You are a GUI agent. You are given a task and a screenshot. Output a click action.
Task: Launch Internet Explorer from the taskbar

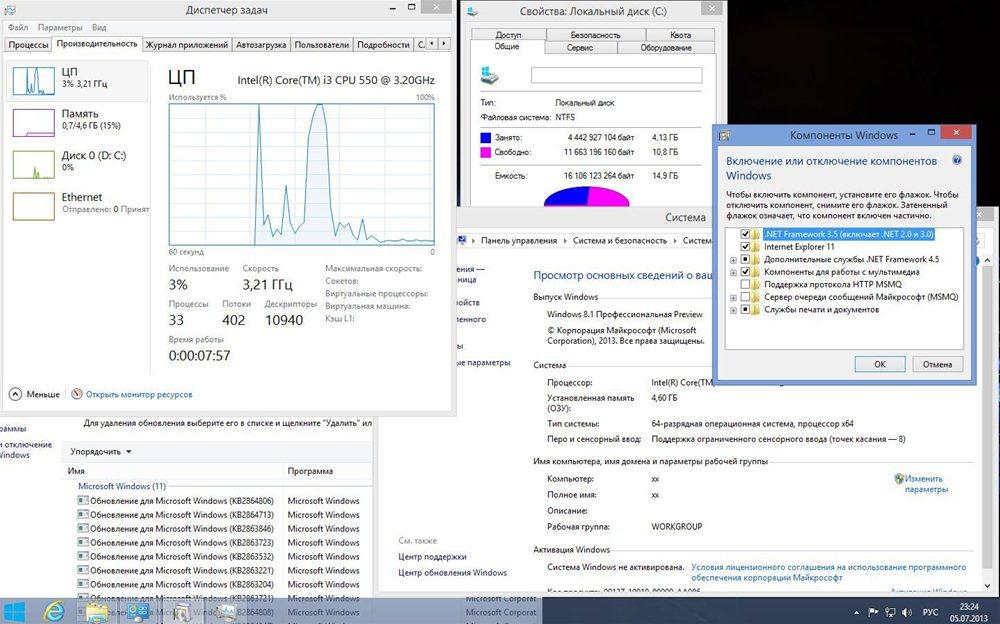point(54,610)
